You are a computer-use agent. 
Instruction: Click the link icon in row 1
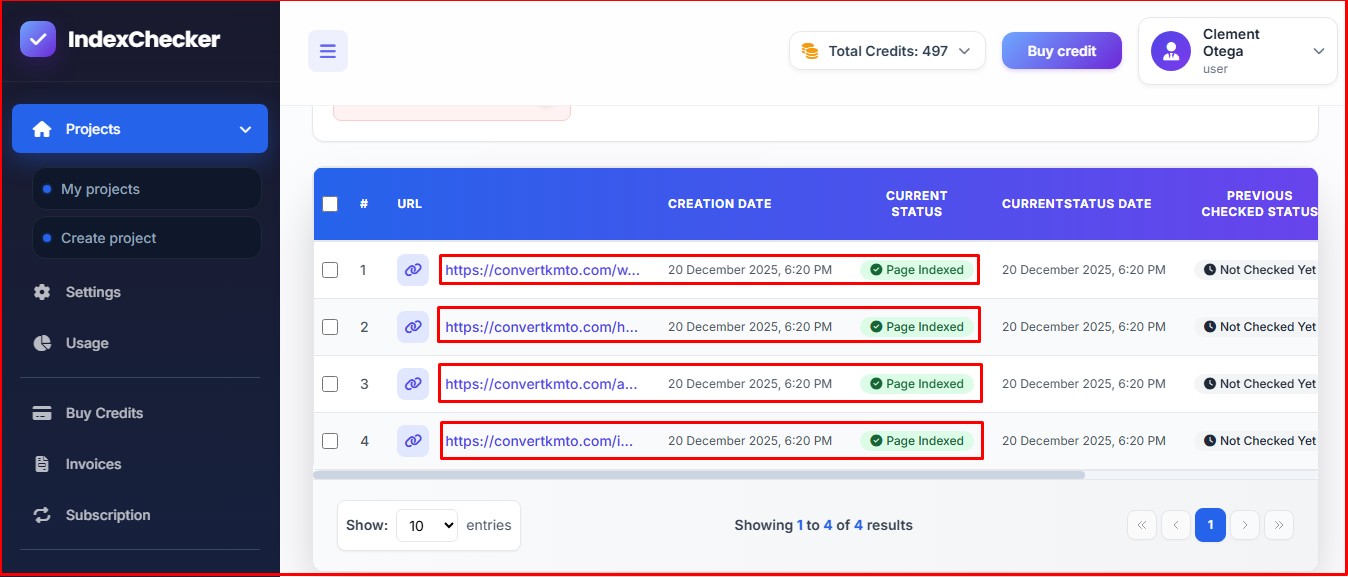(412, 270)
